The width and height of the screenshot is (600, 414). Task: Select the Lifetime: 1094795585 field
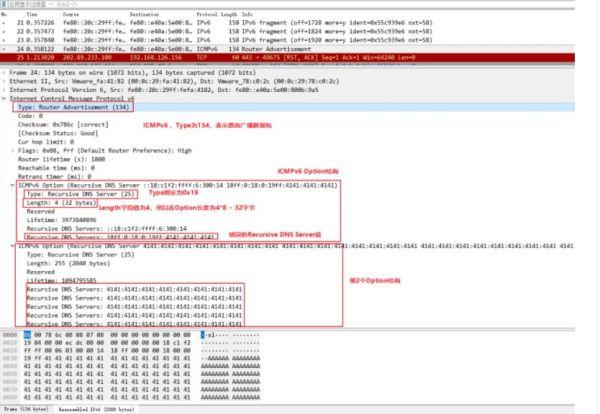pyautogui.click(x=62, y=280)
